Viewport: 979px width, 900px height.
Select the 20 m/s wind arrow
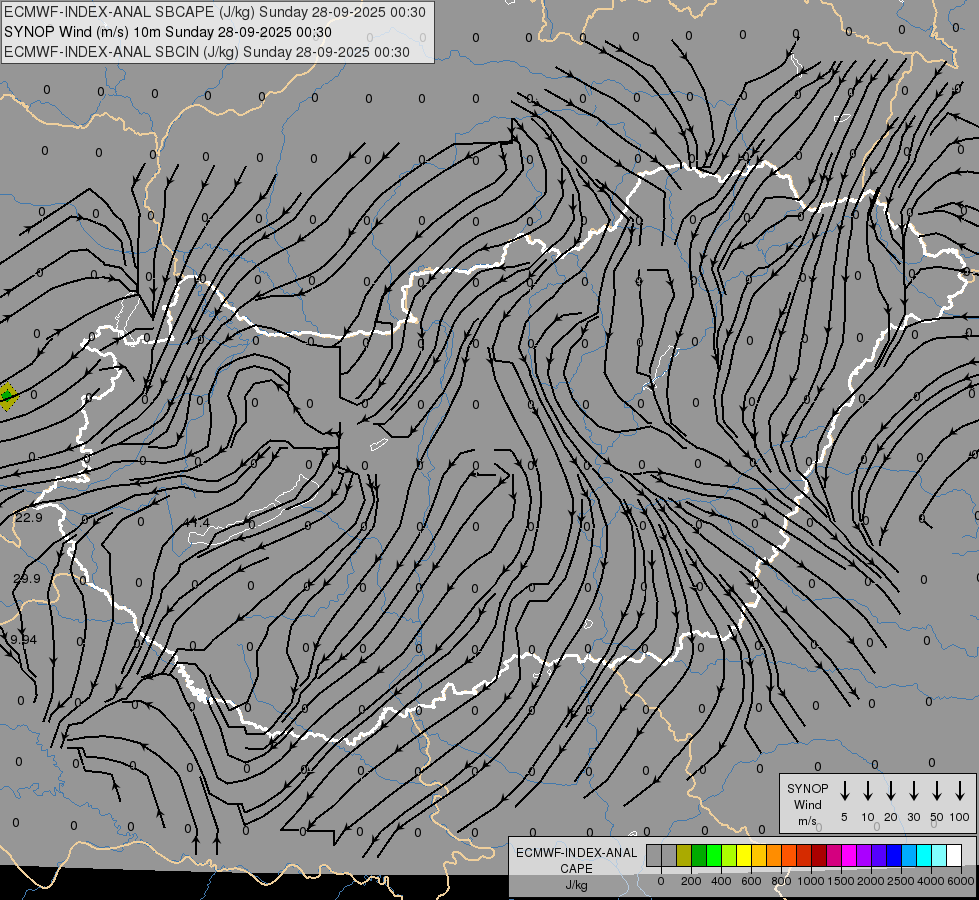click(891, 791)
